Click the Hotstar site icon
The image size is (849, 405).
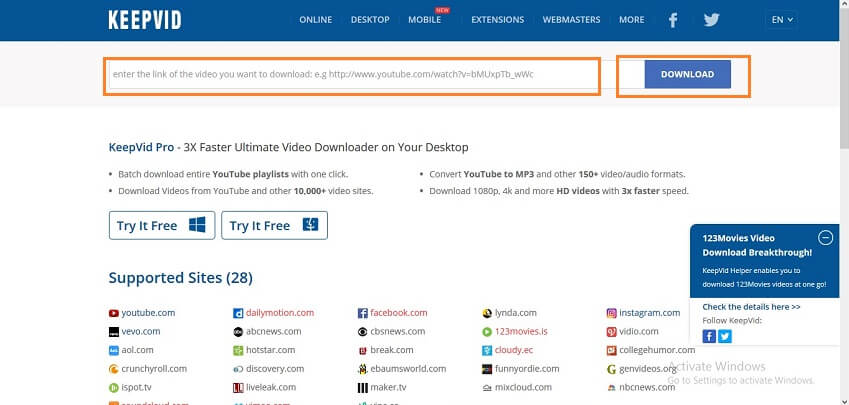tap(238, 350)
